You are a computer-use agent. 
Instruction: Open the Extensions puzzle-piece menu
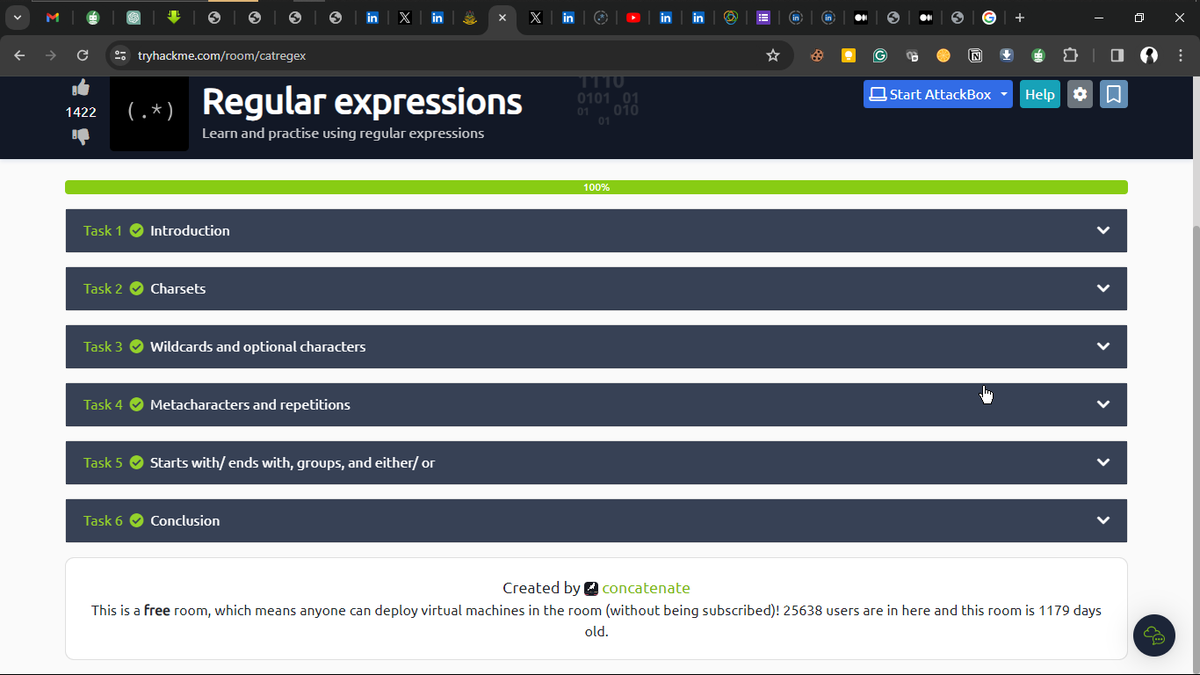1070,56
